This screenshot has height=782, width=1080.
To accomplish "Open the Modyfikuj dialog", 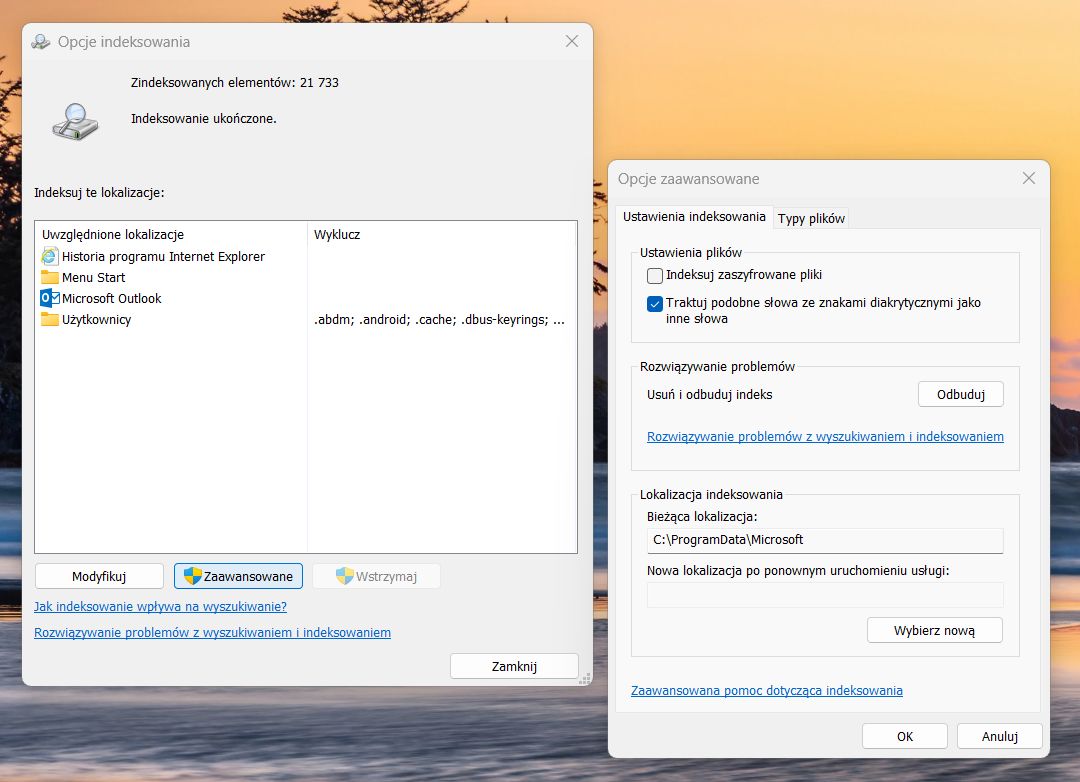I will click(x=99, y=575).
